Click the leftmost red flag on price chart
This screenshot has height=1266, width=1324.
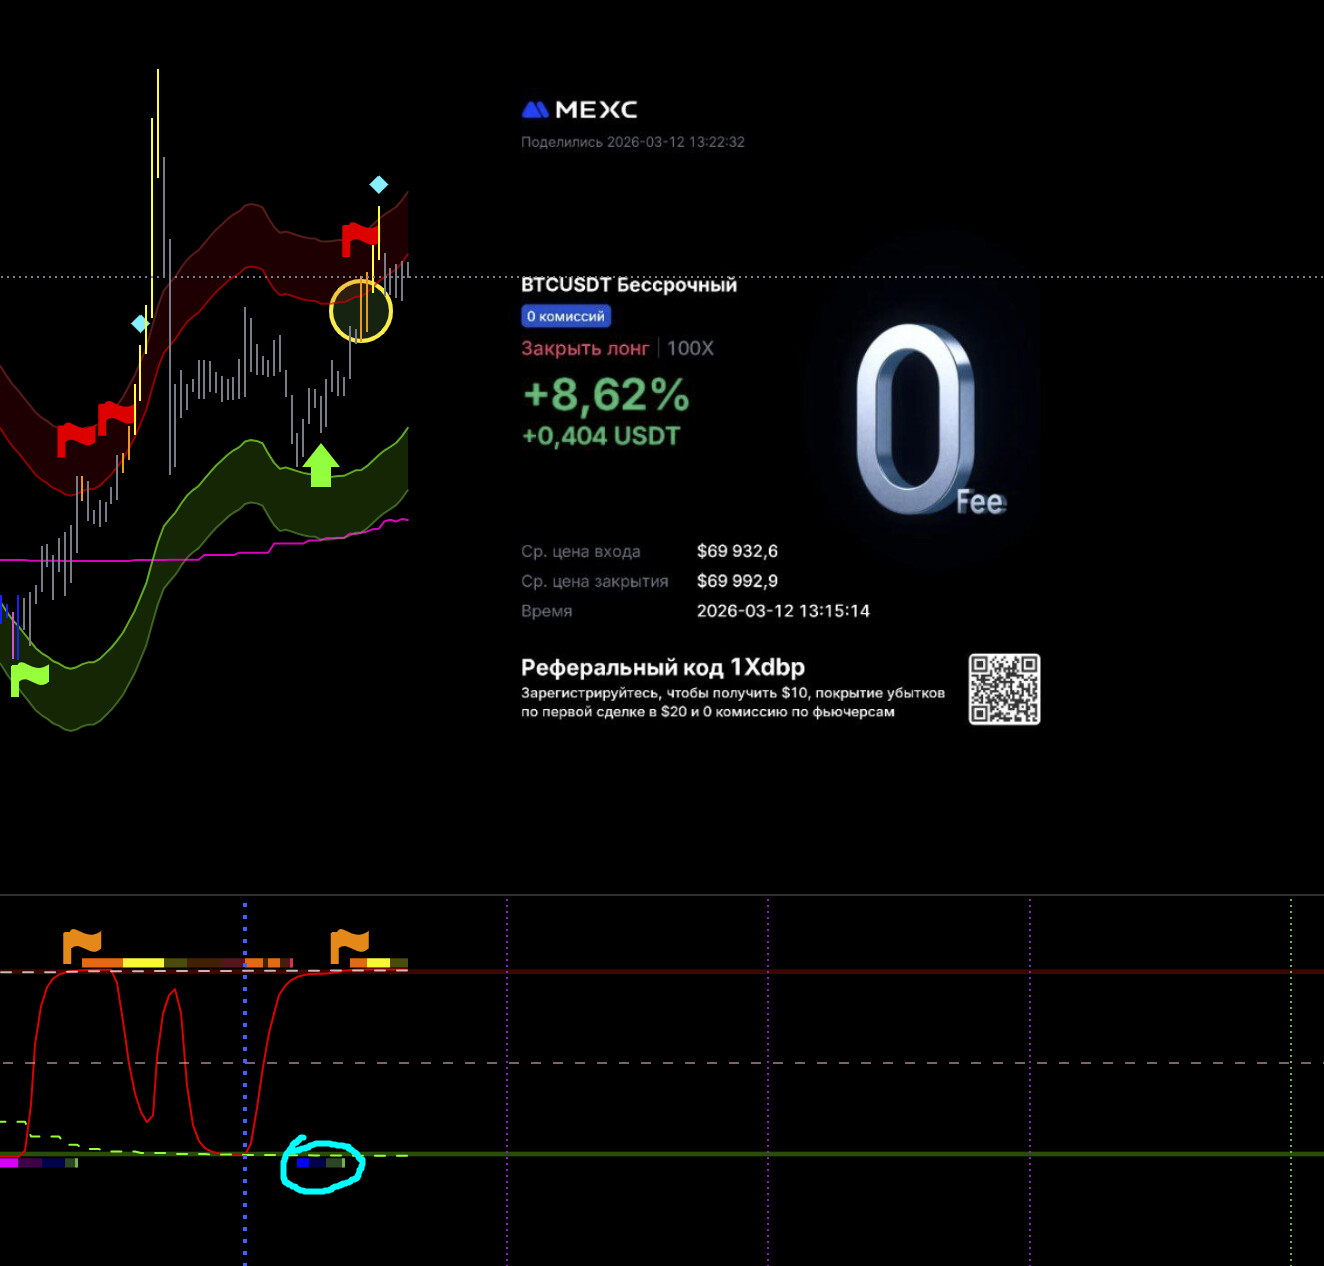coord(75,438)
